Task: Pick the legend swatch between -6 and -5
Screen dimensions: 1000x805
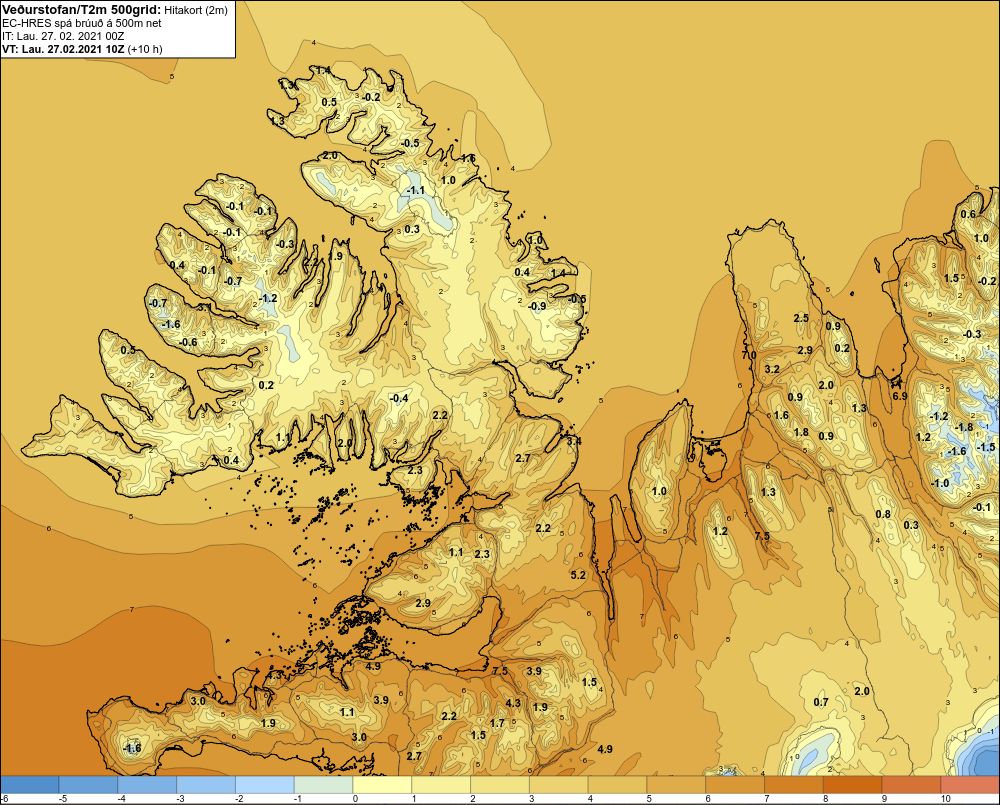Action: pyautogui.click(x=29, y=784)
